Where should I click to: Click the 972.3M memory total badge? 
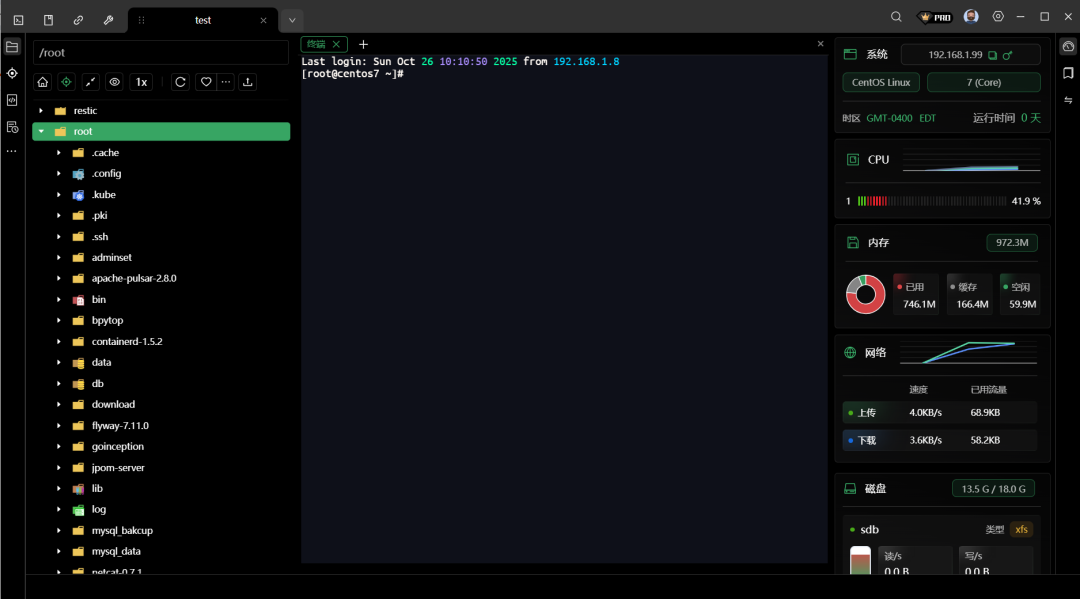point(1012,242)
